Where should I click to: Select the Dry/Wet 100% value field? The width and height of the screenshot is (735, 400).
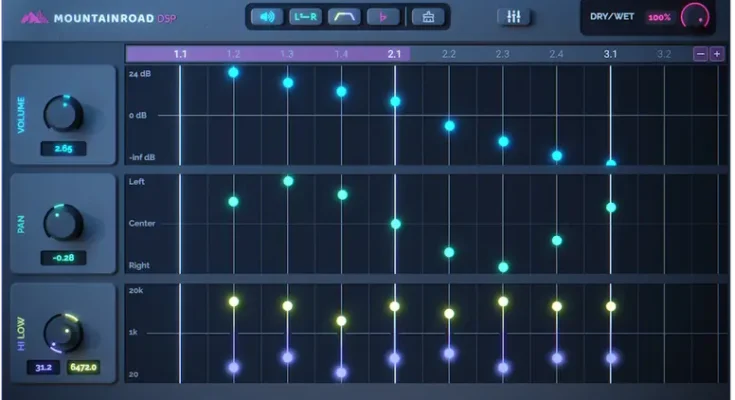(658, 18)
